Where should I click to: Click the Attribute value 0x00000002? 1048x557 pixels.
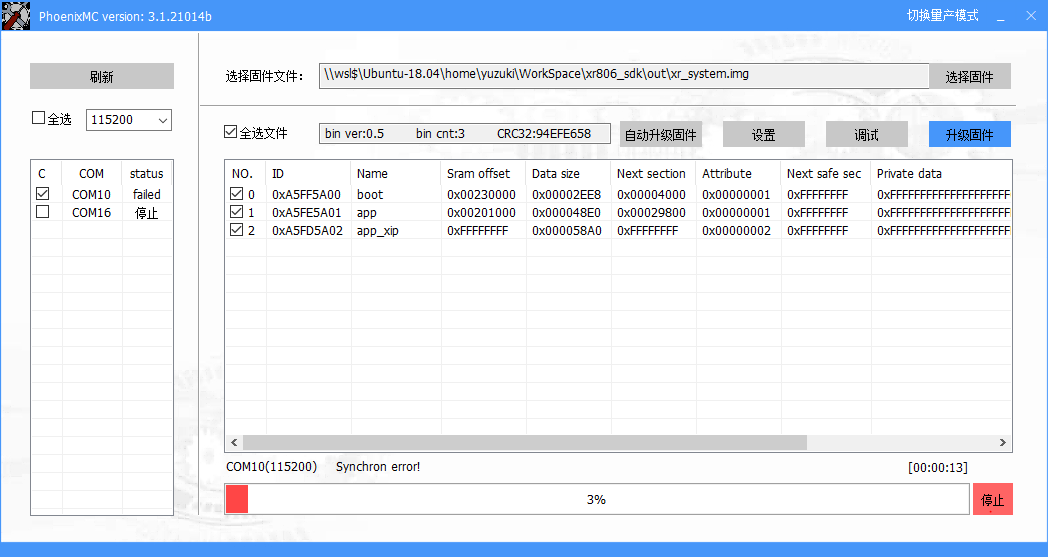(736, 231)
